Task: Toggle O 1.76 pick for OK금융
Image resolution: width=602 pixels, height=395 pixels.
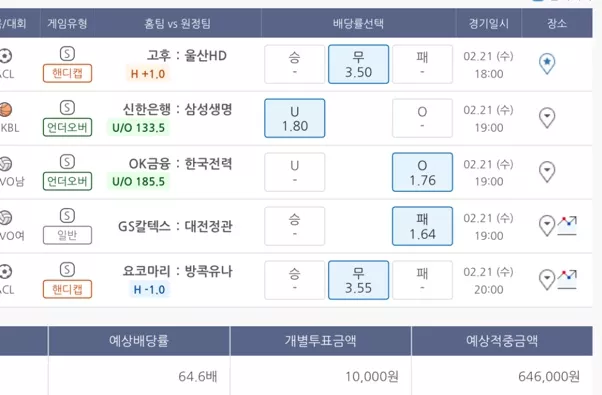Action: [x=422, y=172]
